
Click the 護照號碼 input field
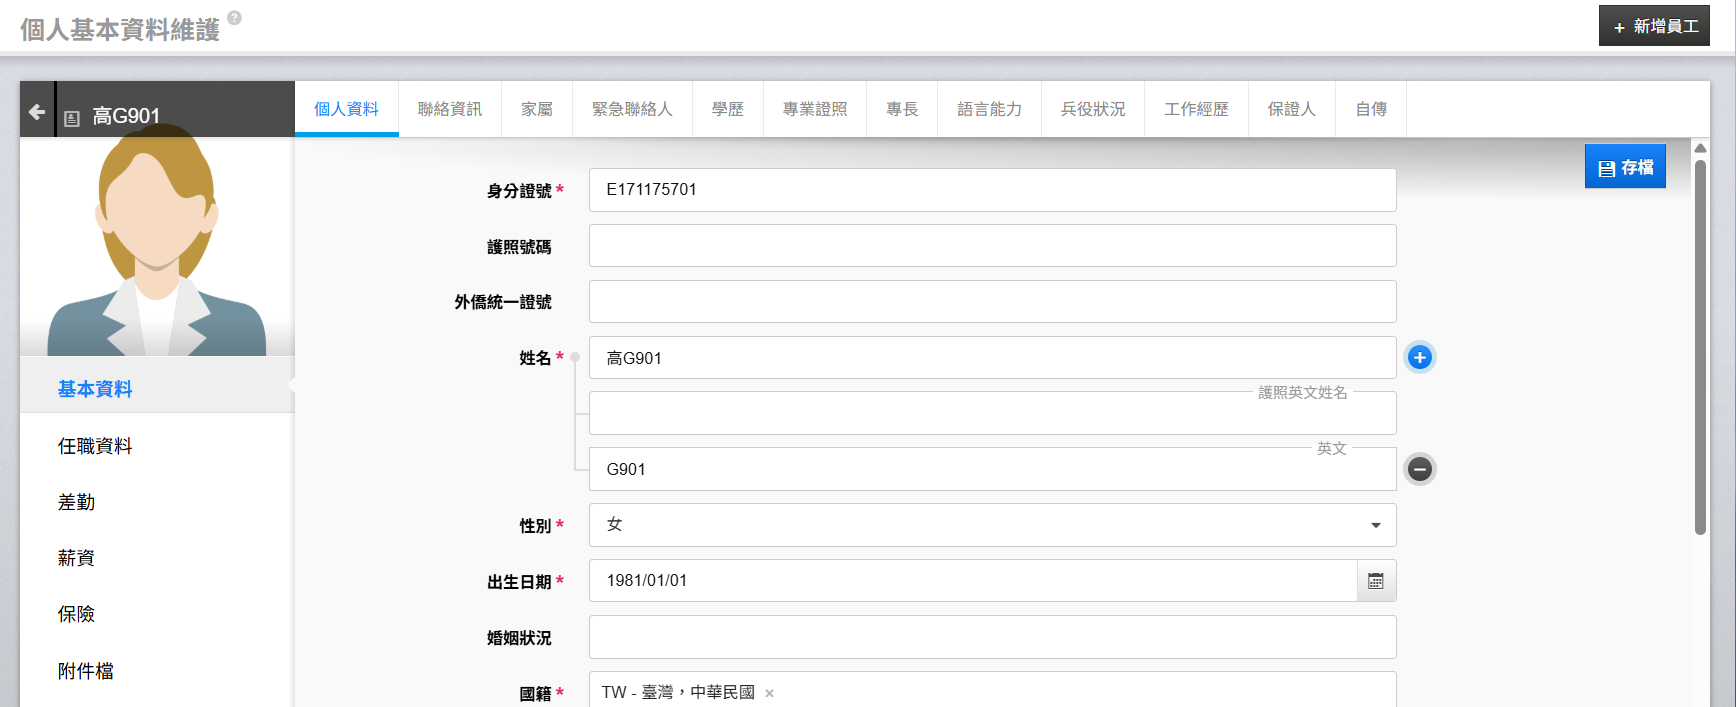992,246
